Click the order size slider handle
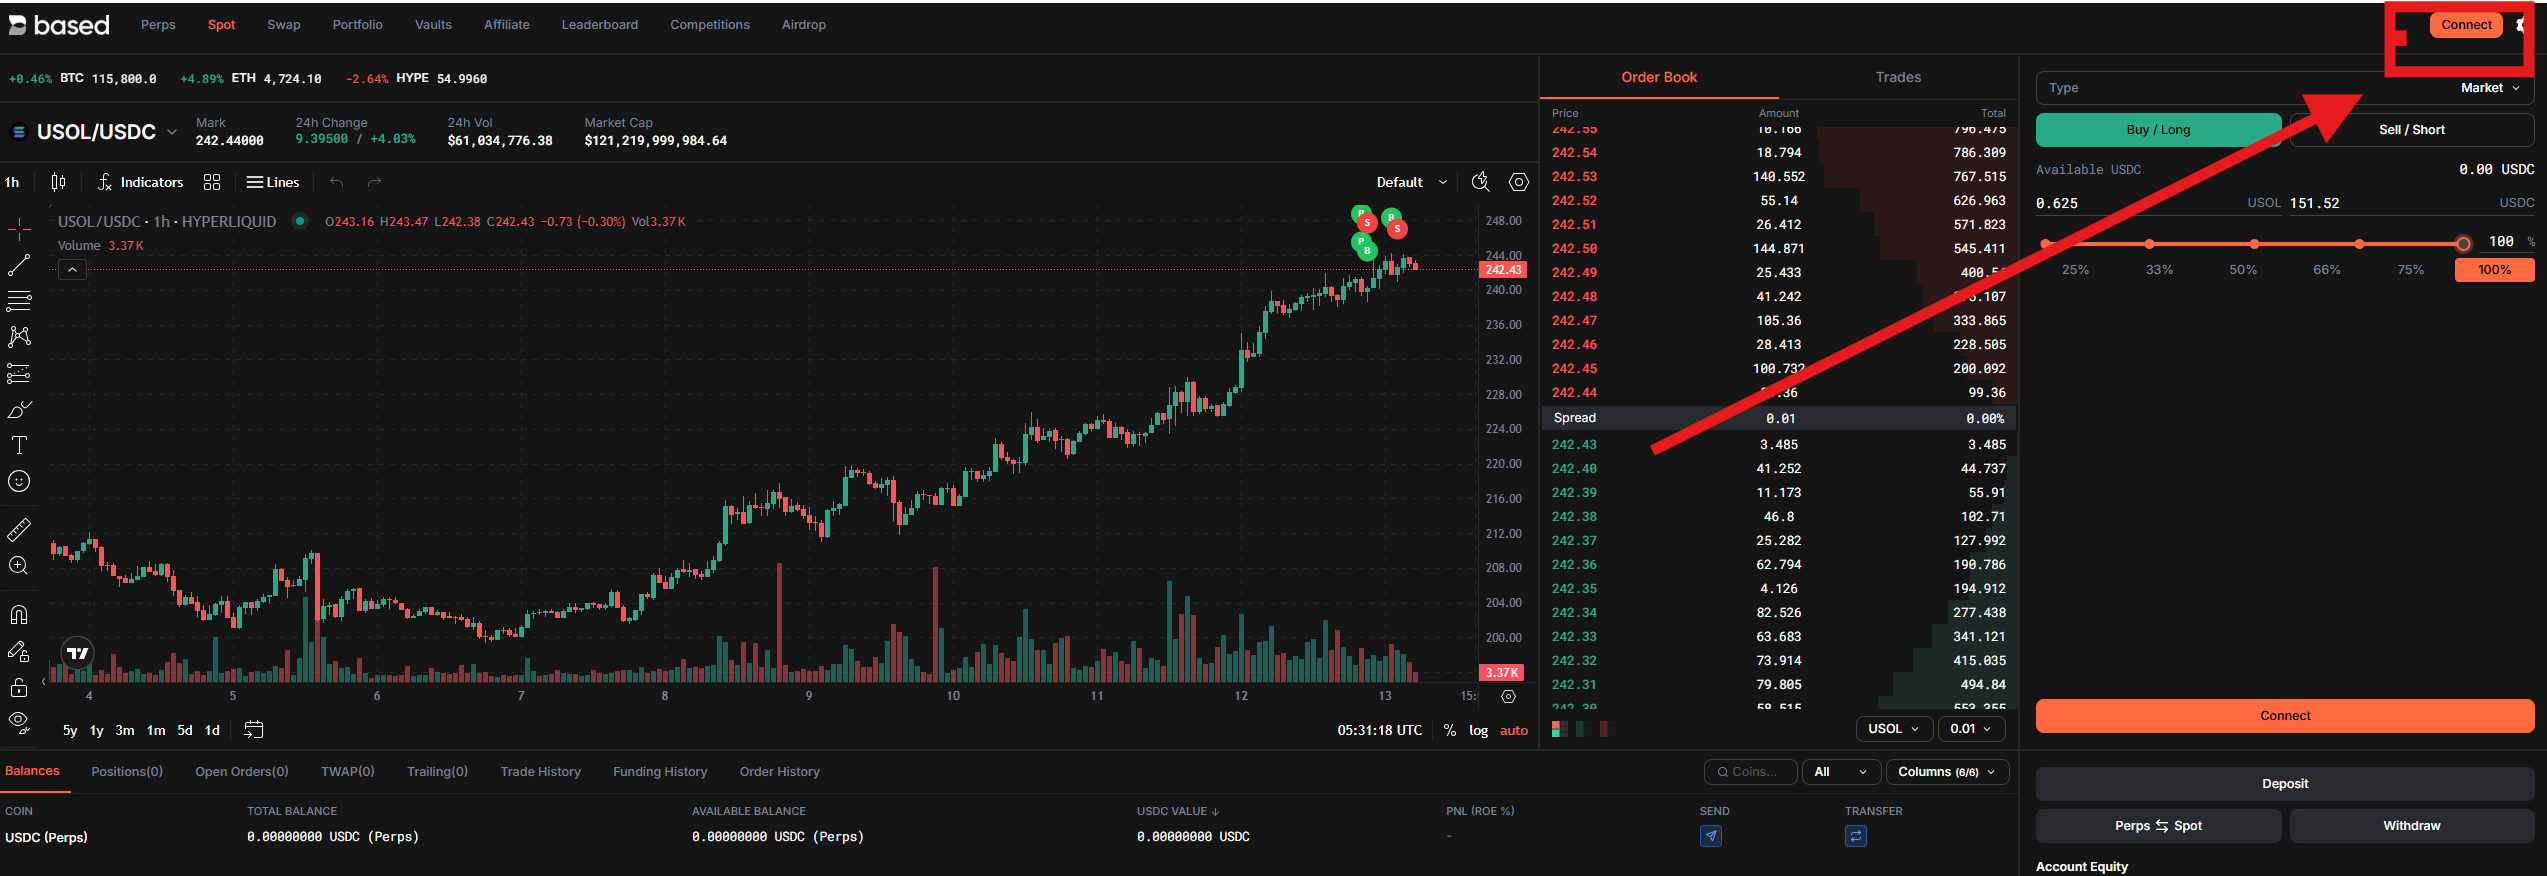Viewport: 2547px width, 876px height. click(2463, 244)
